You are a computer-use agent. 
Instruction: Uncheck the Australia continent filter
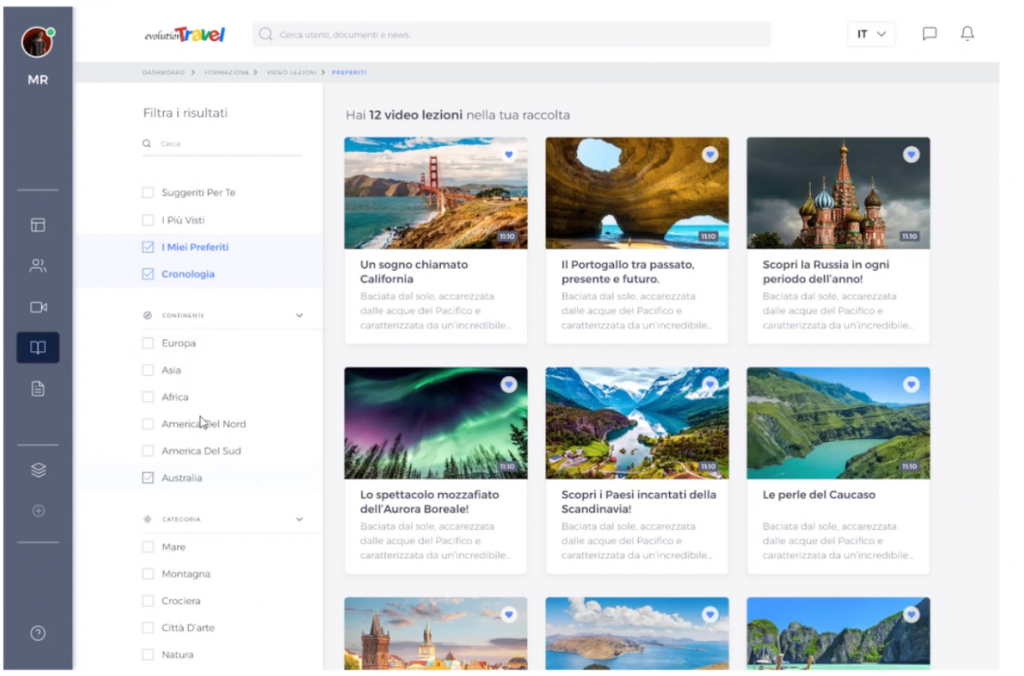click(148, 478)
